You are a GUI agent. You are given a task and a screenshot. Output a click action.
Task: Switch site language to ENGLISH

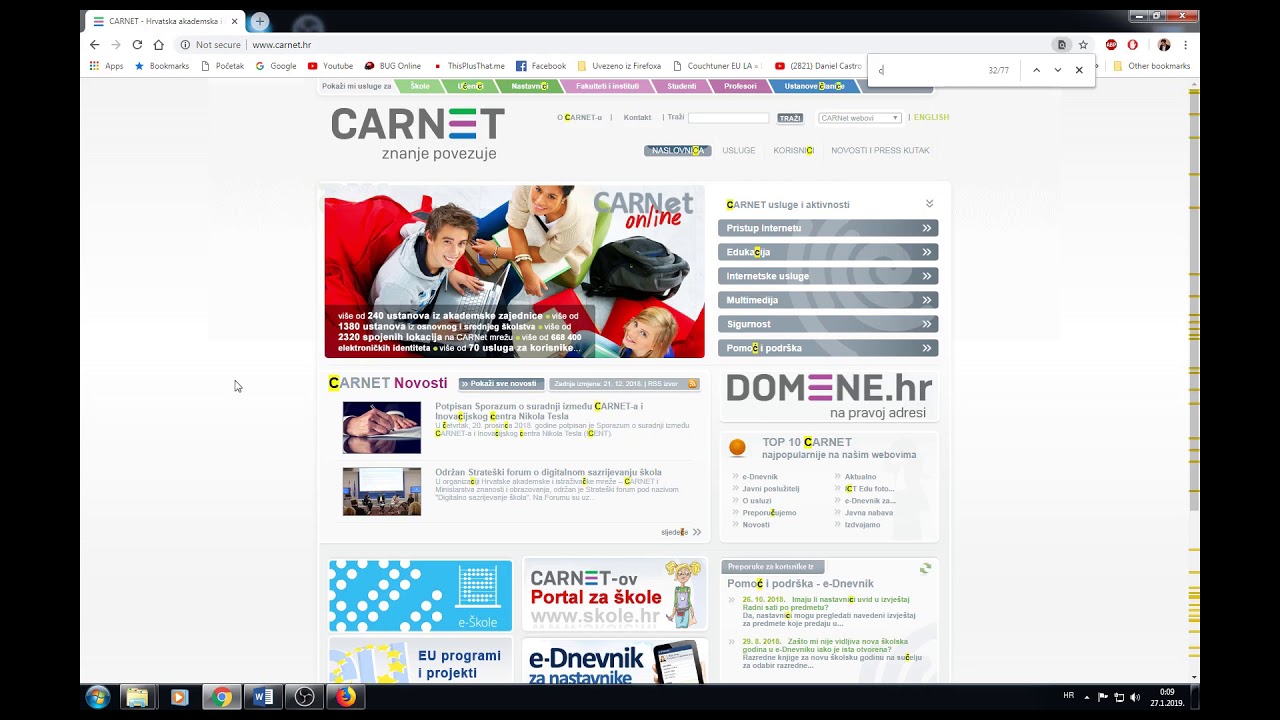pyautogui.click(x=931, y=118)
